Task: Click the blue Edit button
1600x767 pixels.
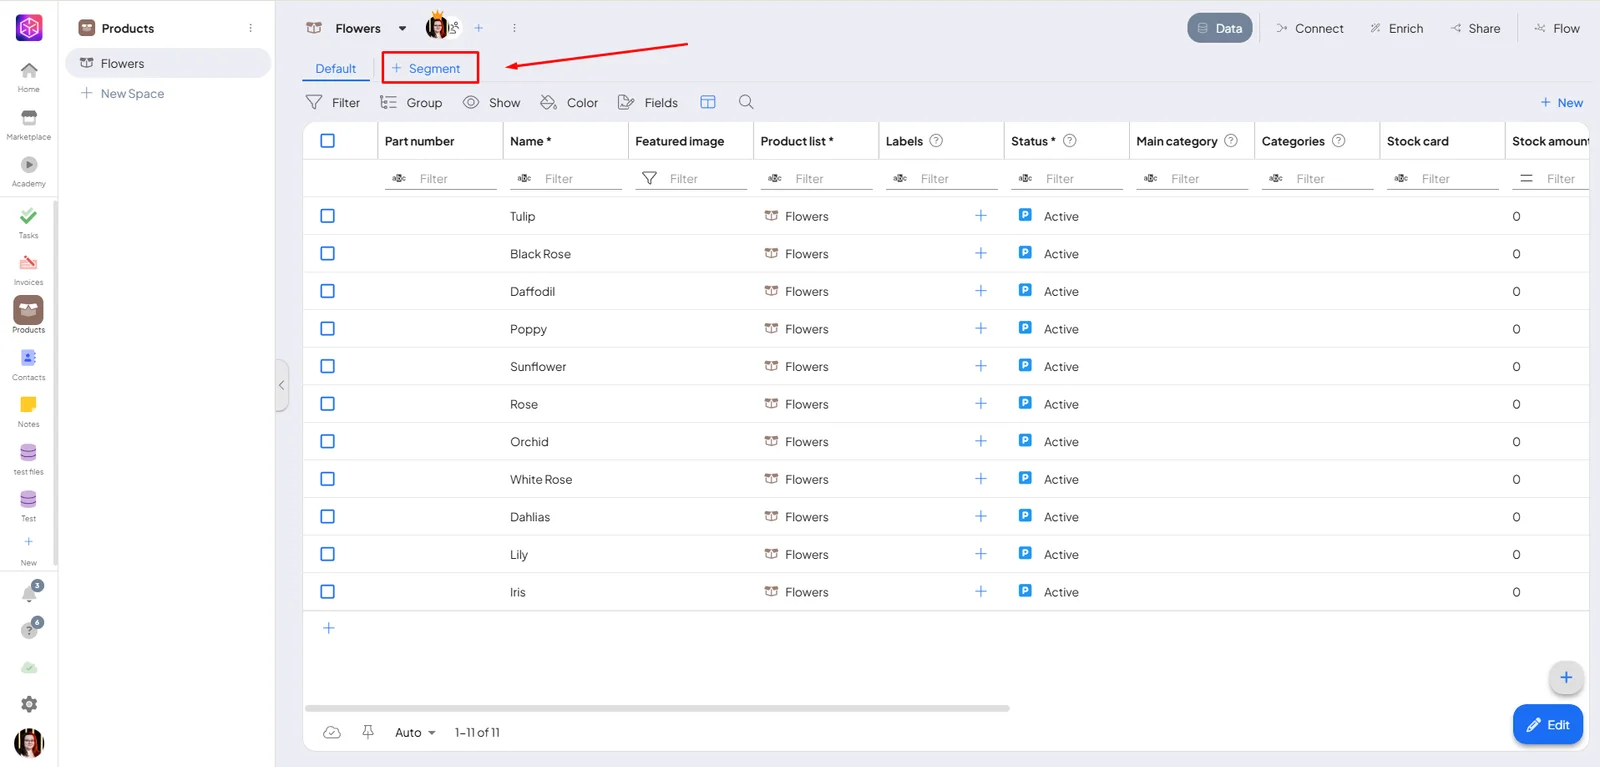Action: click(x=1548, y=725)
